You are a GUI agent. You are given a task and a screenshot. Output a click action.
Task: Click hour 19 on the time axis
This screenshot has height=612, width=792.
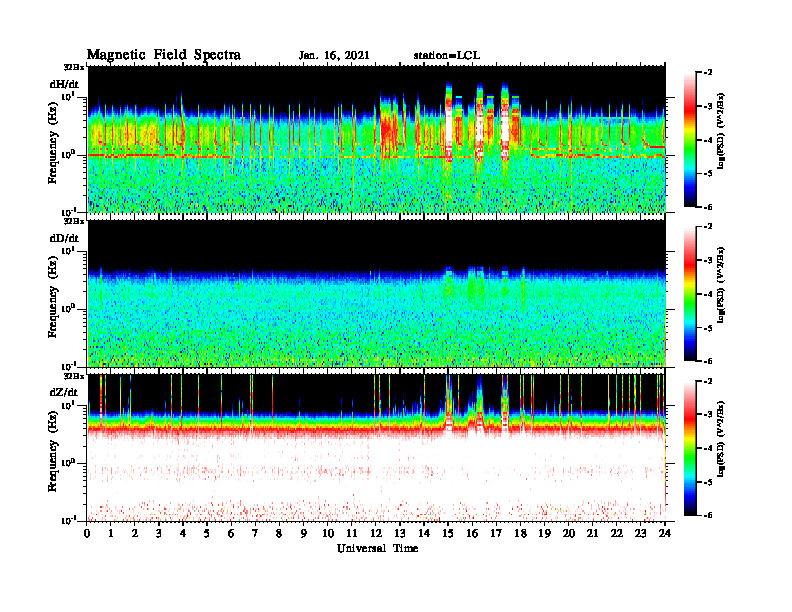pyautogui.click(x=544, y=534)
